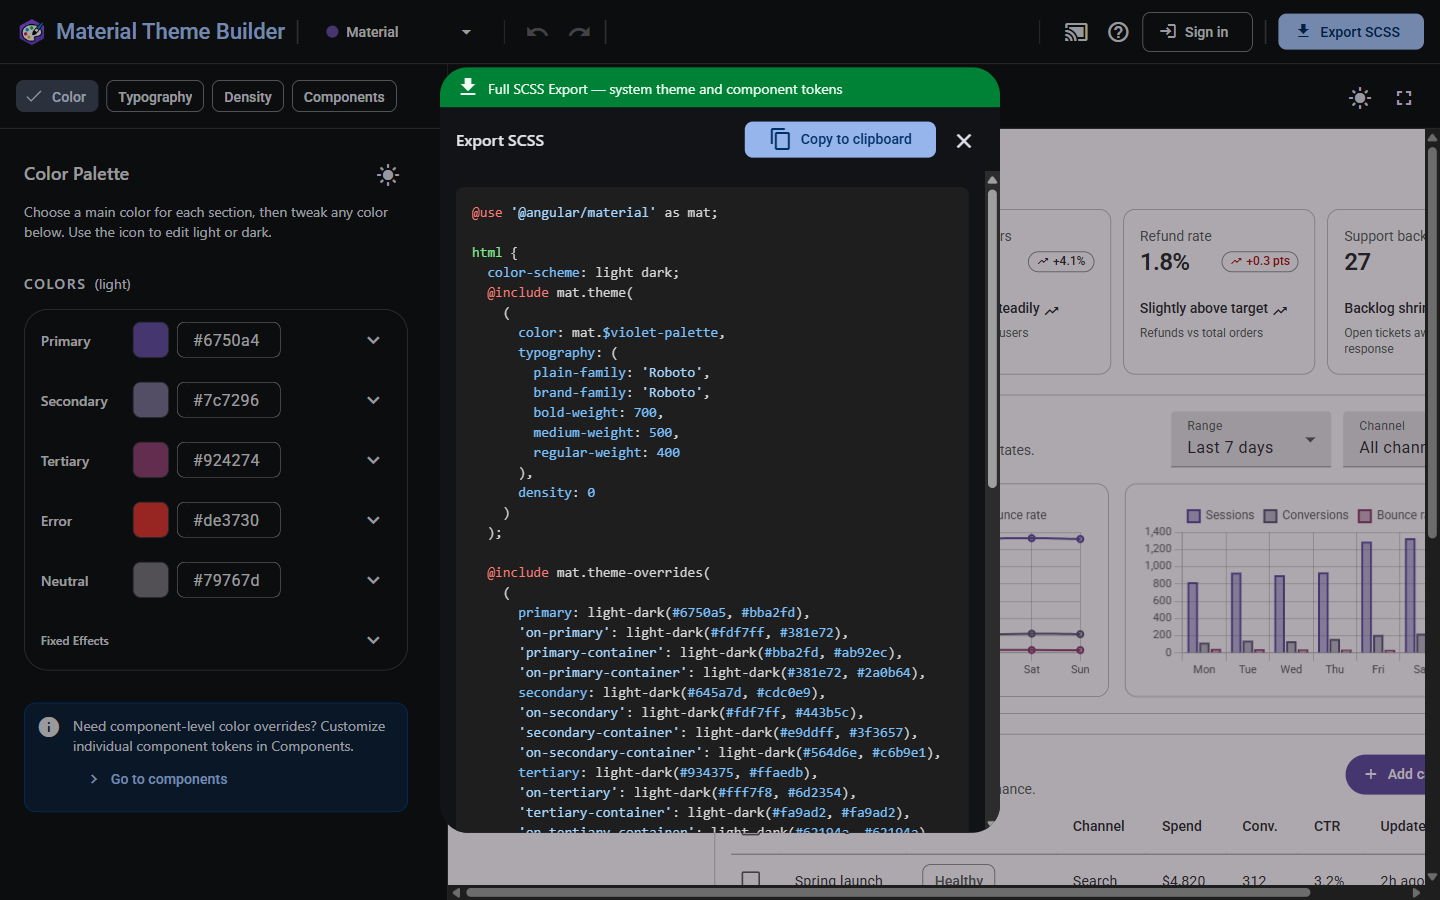Click the +0.3 pts refund rate chip
The width and height of the screenshot is (1440, 900).
[x=1260, y=261]
